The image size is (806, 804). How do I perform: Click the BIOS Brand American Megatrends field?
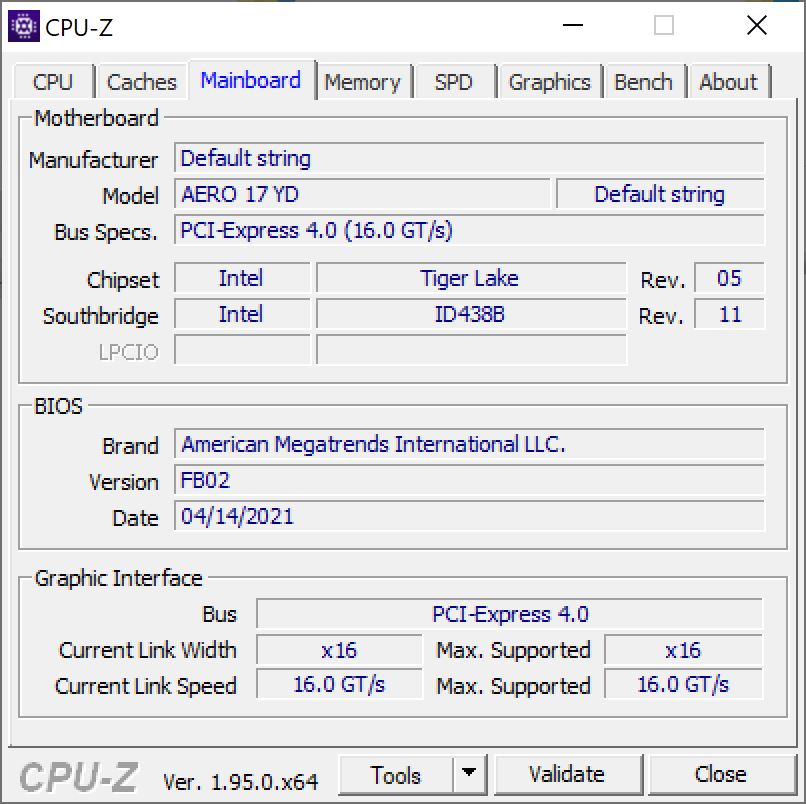point(469,444)
